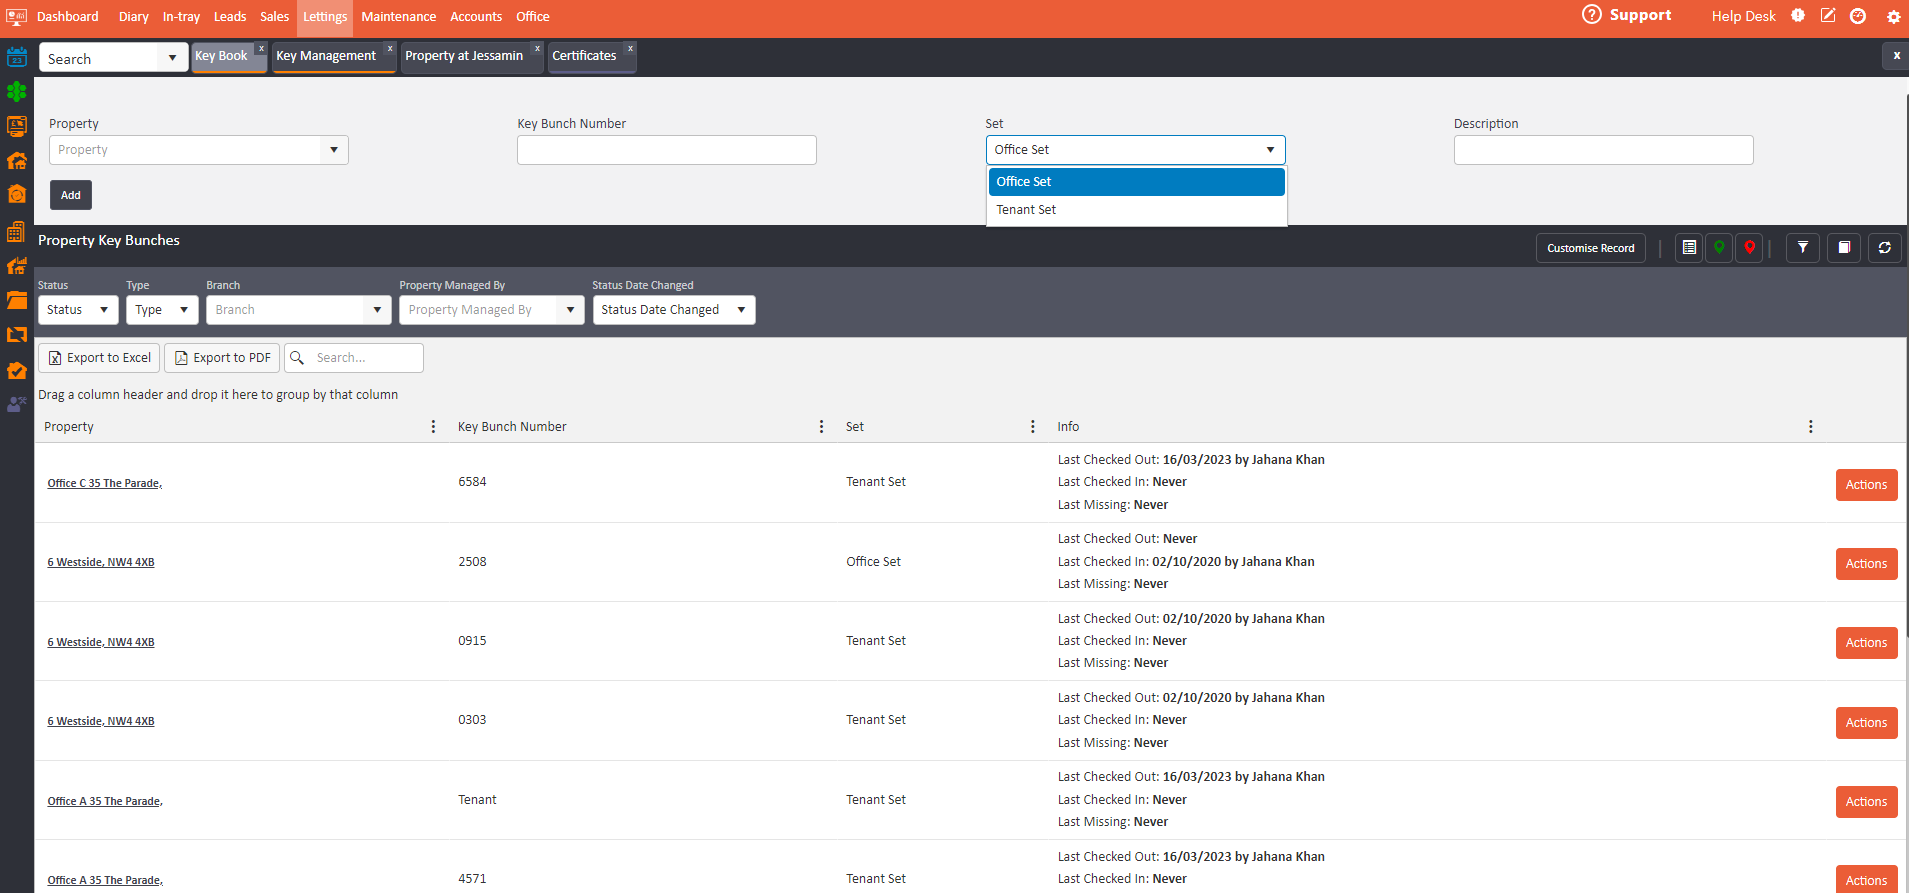The height and width of the screenshot is (893, 1909).
Task: Click the gauge dial icon in top bar
Action: [x=1858, y=16]
